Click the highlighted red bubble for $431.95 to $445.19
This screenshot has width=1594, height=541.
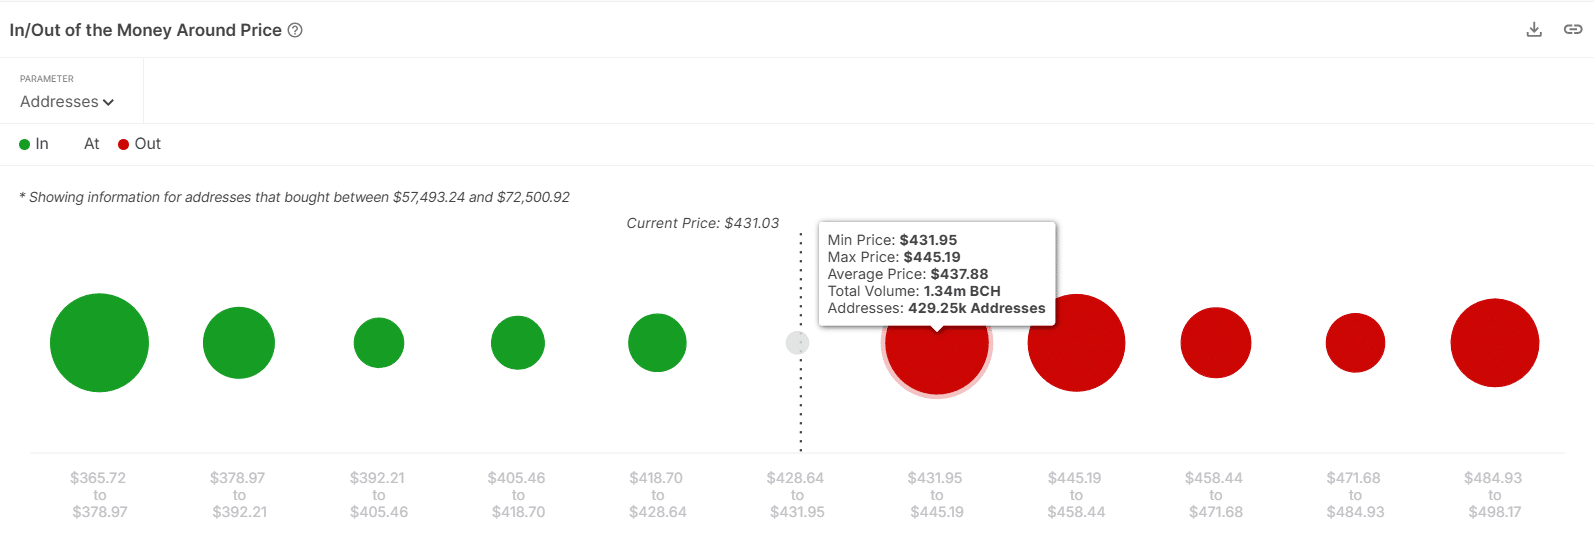(937, 362)
